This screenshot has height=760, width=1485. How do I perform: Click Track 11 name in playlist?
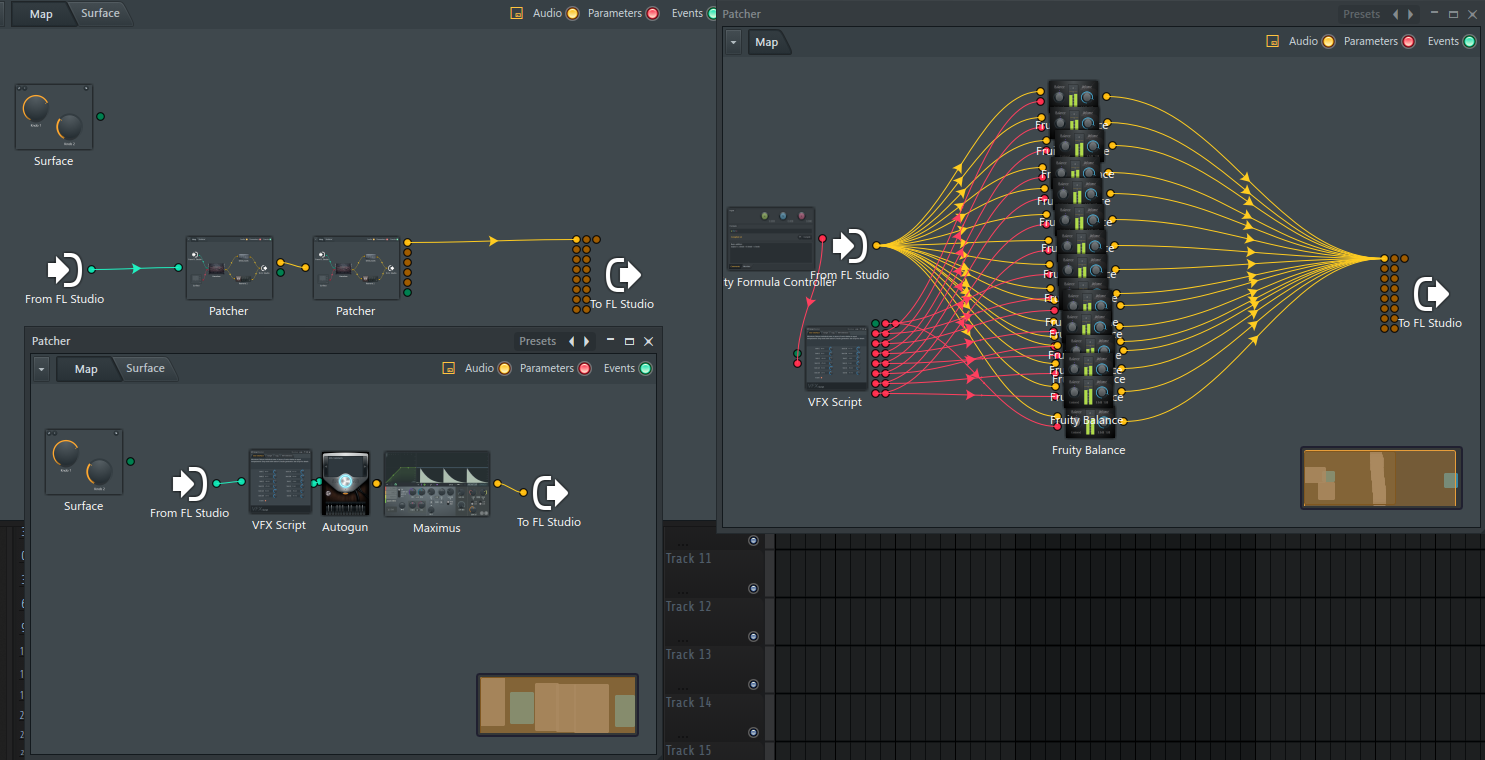[689, 558]
